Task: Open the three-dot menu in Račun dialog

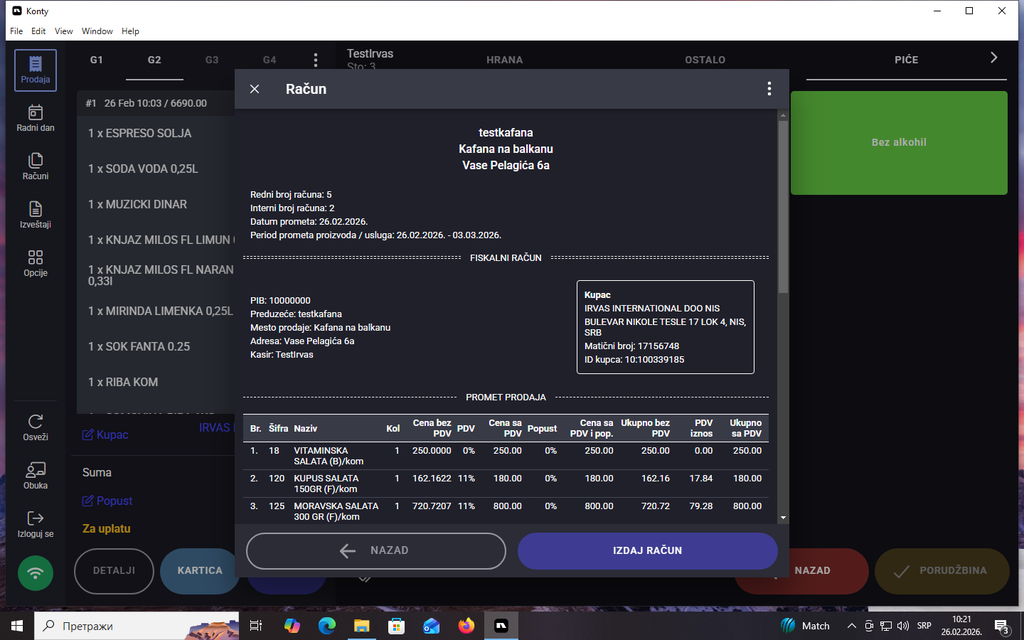Action: [769, 88]
